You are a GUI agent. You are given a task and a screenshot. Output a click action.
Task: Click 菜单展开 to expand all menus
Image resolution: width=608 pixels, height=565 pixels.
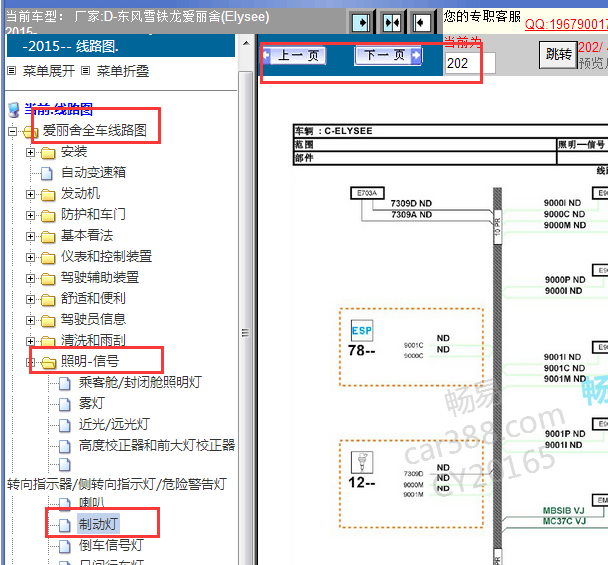(48, 71)
